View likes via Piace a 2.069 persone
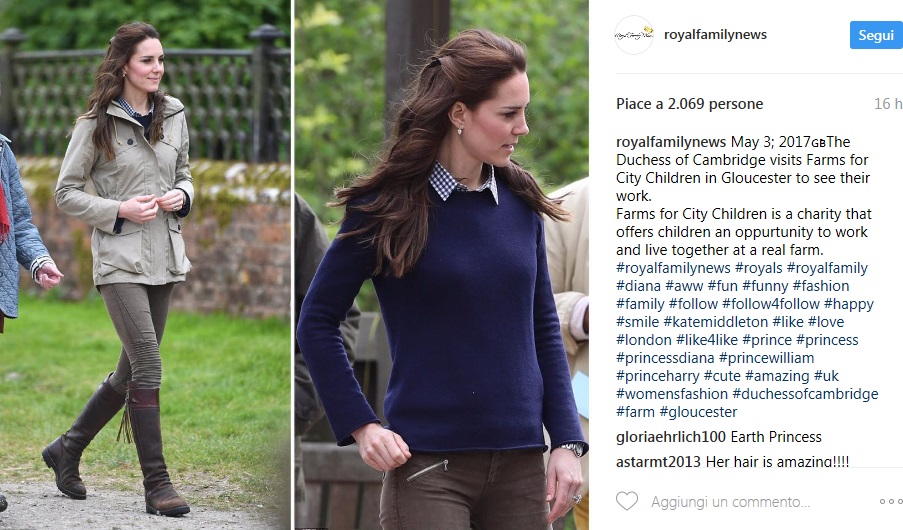Image resolution: width=903 pixels, height=530 pixels. (689, 104)
